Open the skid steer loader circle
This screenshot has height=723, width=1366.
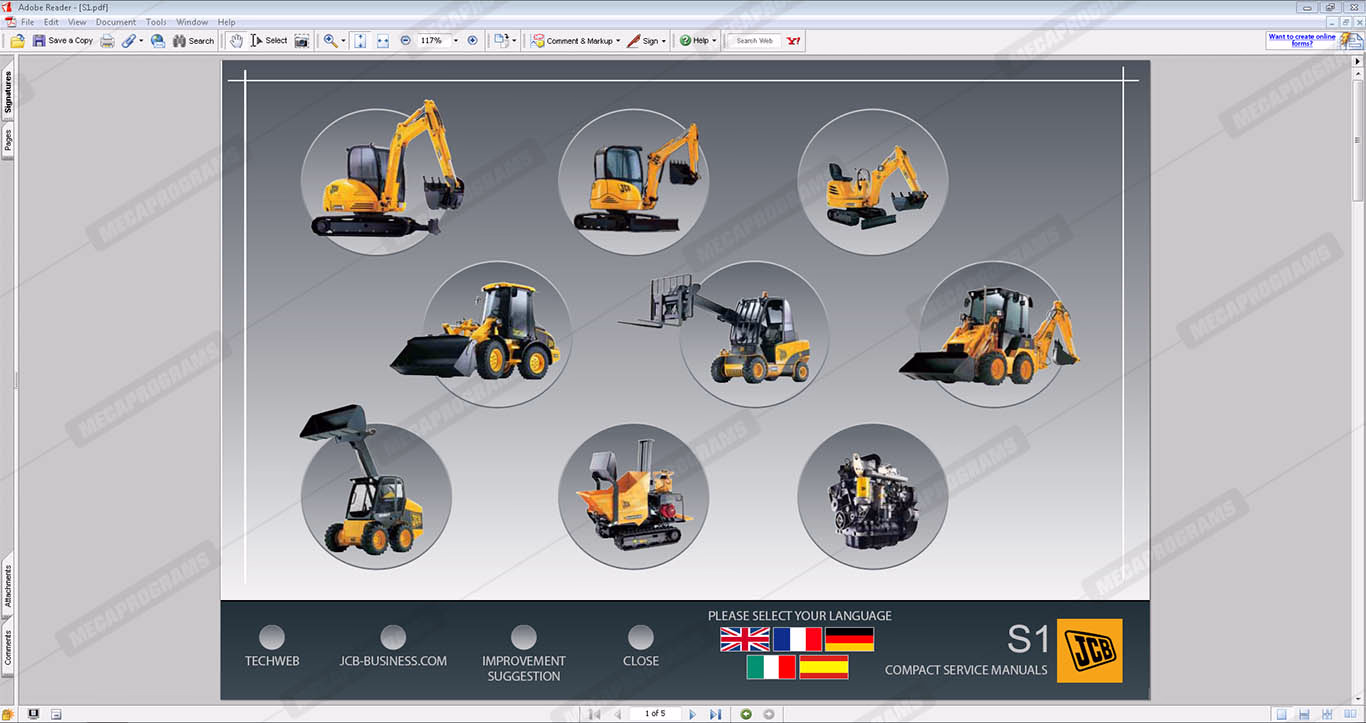point(375,496)
